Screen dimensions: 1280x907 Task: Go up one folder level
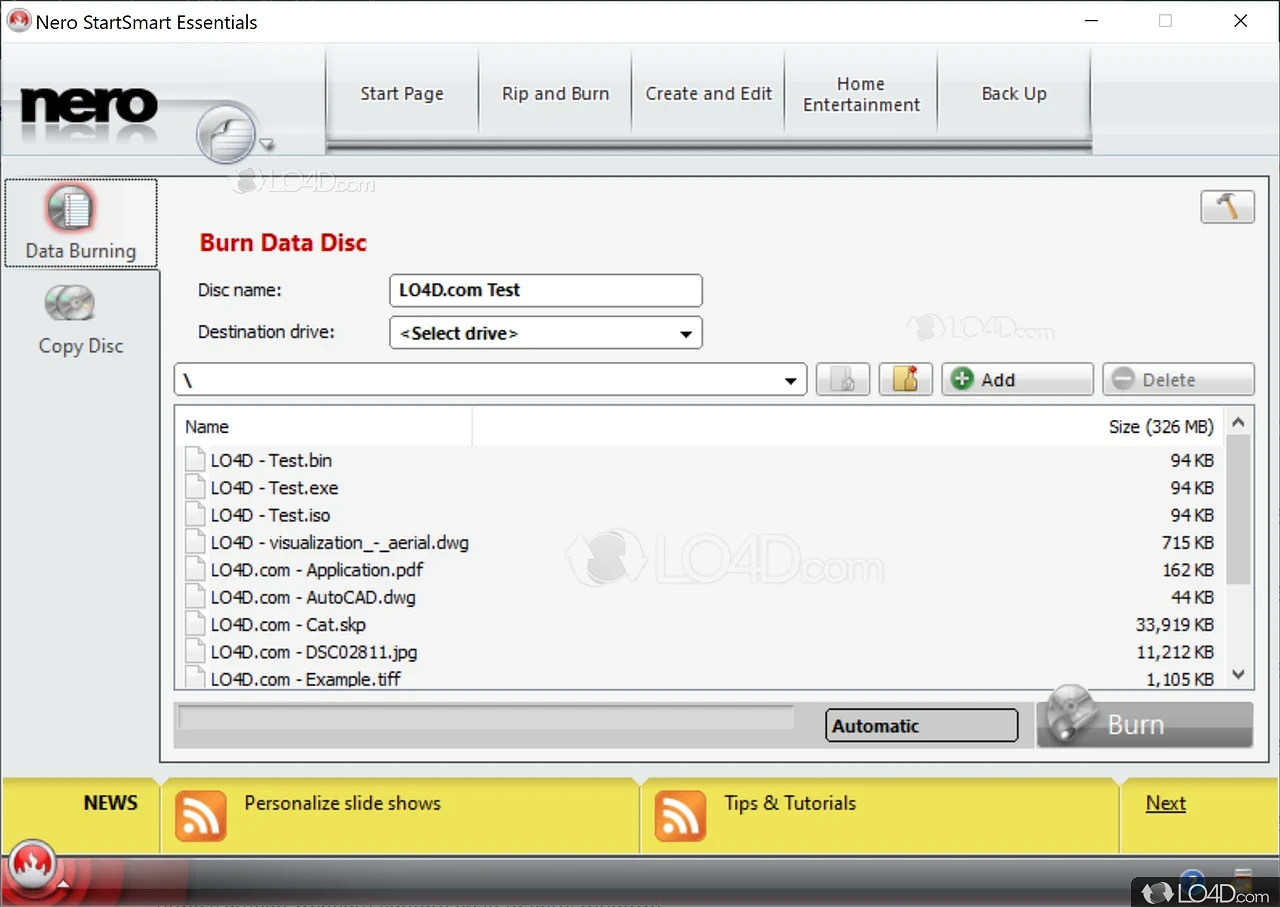click(842, 380)
